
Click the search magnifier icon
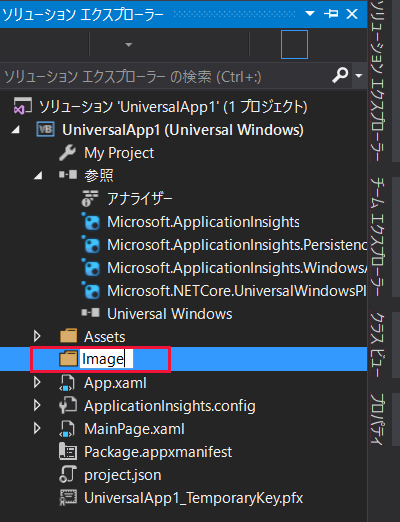(340, 75)
